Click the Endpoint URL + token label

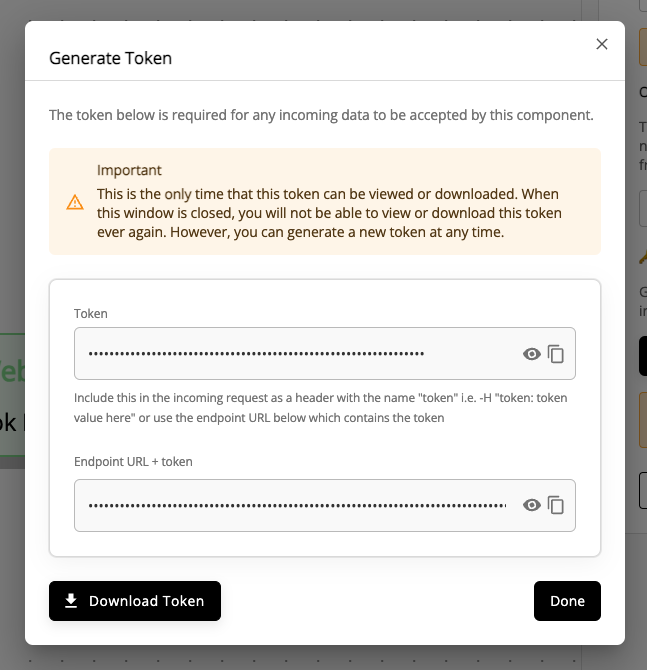133,462
